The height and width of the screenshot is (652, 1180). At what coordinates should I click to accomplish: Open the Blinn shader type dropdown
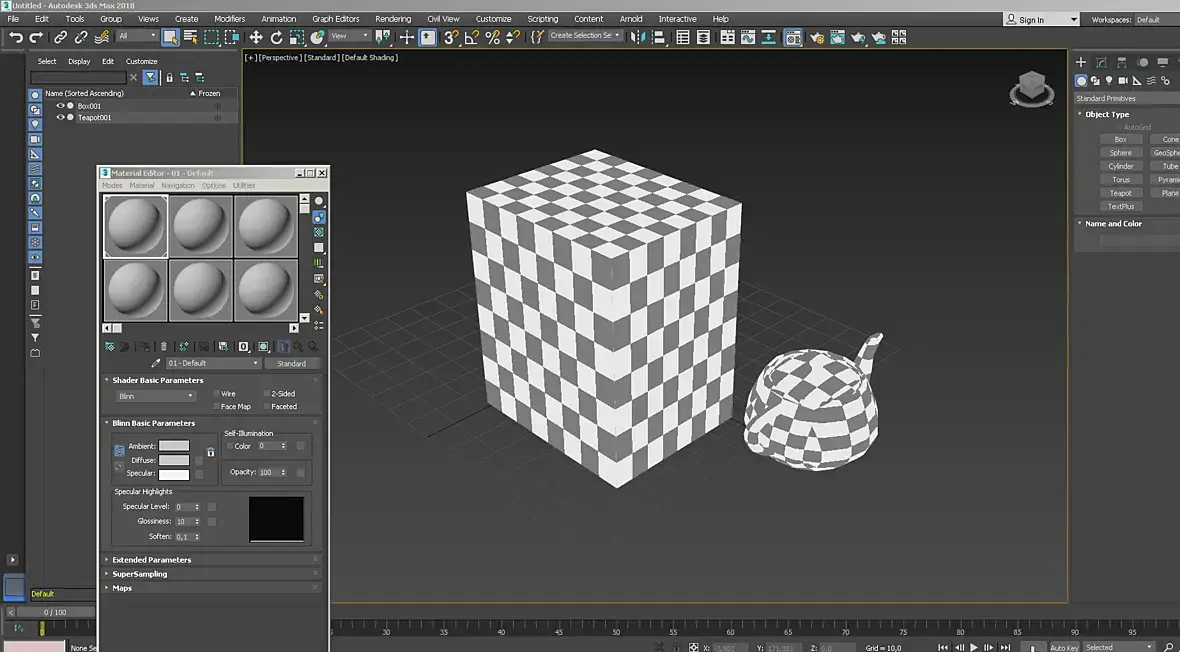tap(155, 396)
